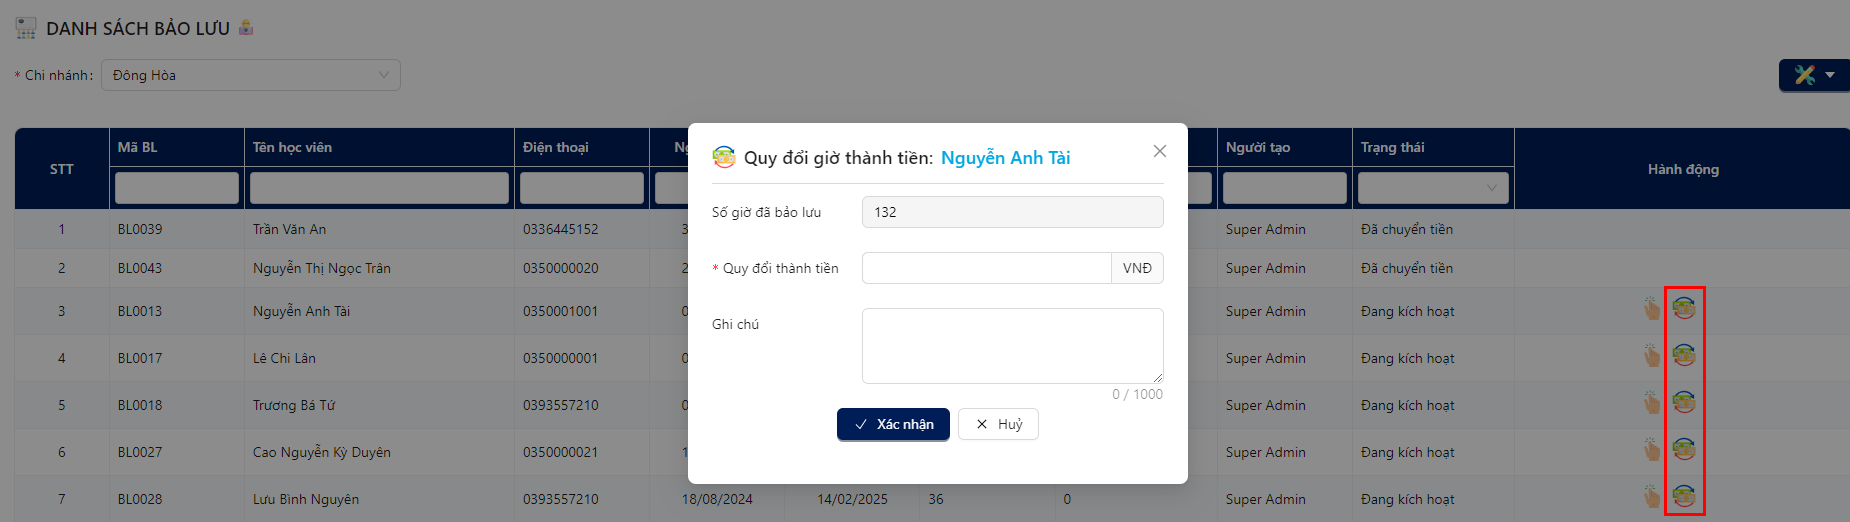This screenshot has width=1850, height=522.
Task: Click money conversion icon for Trương Bá Tứ
Action: tap(1684, 402)
